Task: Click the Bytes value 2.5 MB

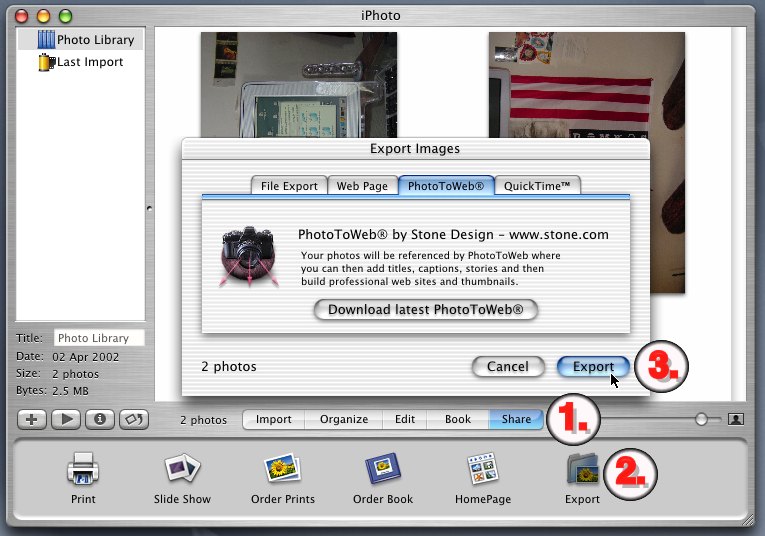Action: (x=70, y=391)
